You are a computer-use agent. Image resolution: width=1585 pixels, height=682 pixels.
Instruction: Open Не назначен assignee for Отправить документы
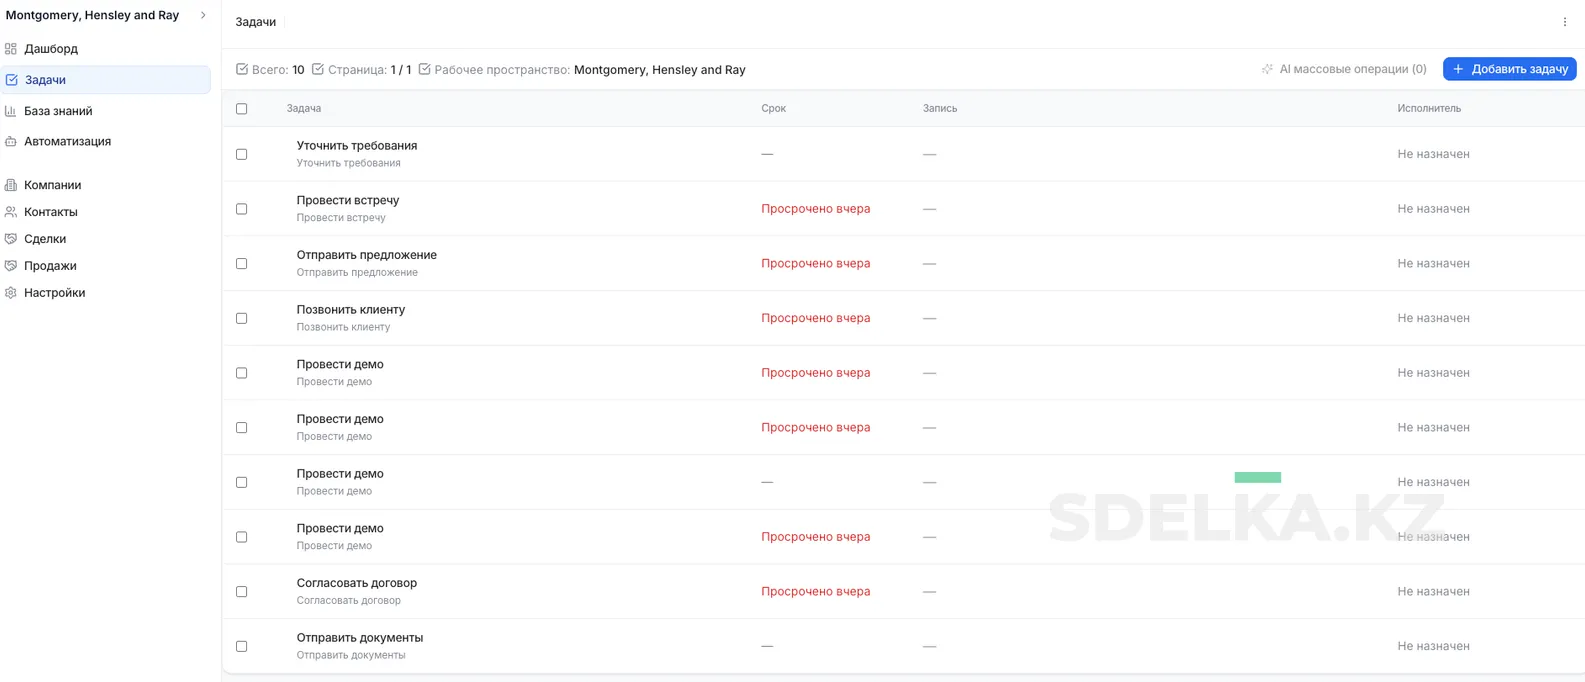tap(1433, 646)
